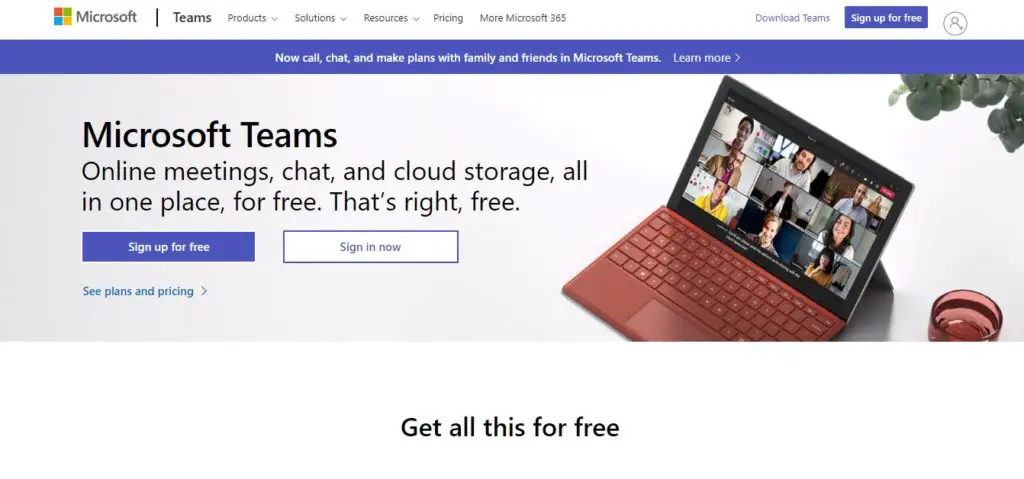Click the Sign in now button
This screenshot has height=479, width=1024.
tap(370, 247)
